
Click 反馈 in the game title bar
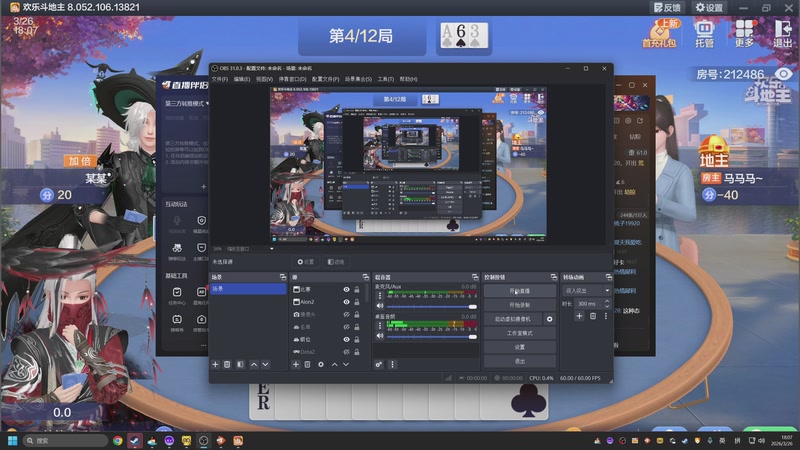667,8
